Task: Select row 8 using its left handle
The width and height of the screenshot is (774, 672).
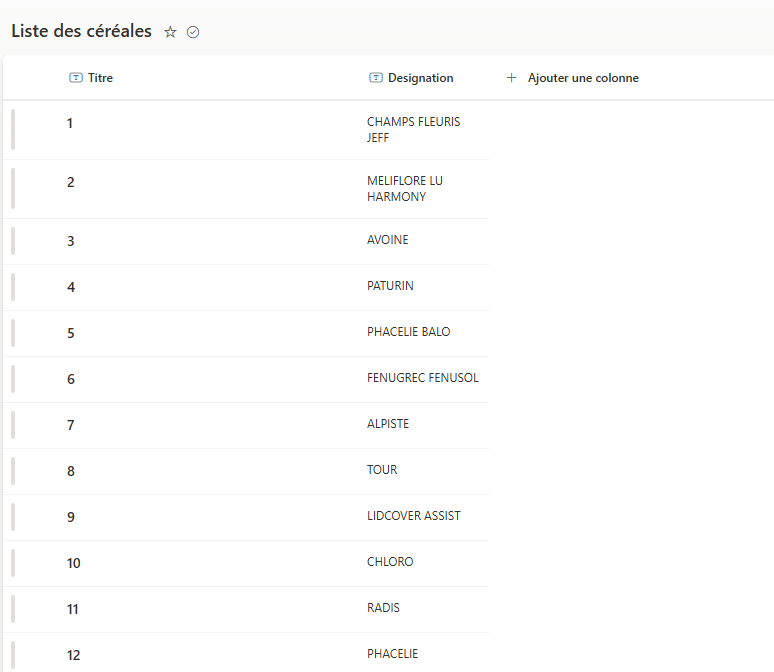Action: click(13, 471)
